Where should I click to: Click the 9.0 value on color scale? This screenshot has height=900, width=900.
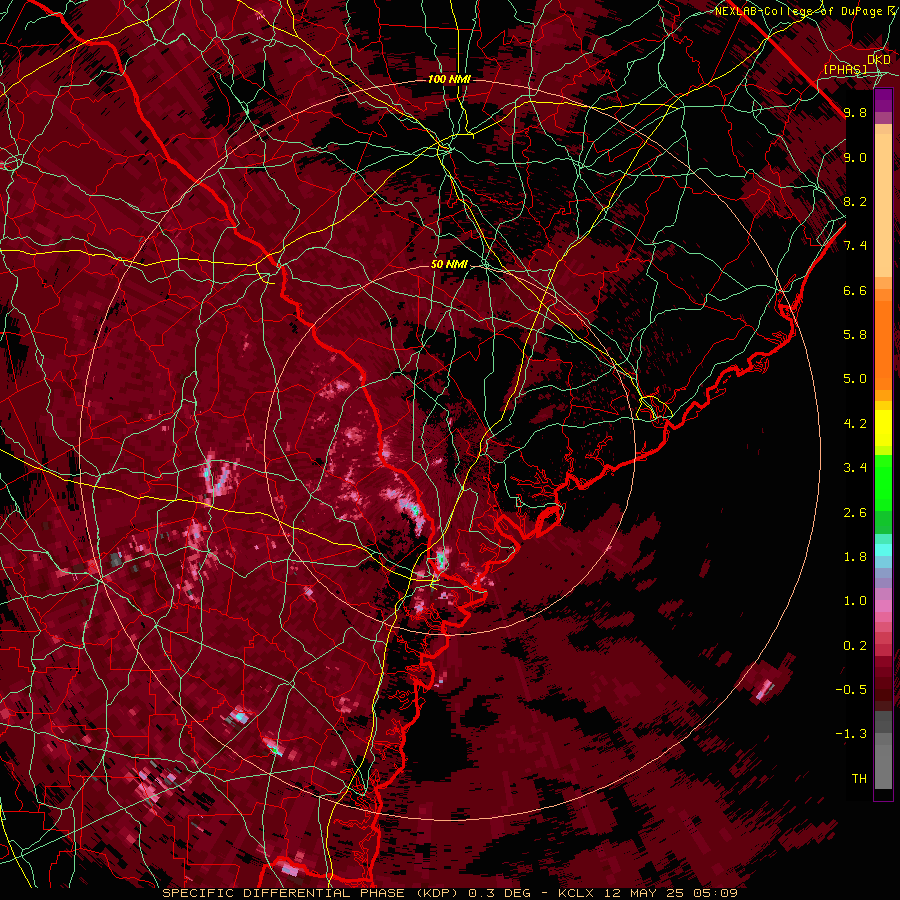(855, 157)
